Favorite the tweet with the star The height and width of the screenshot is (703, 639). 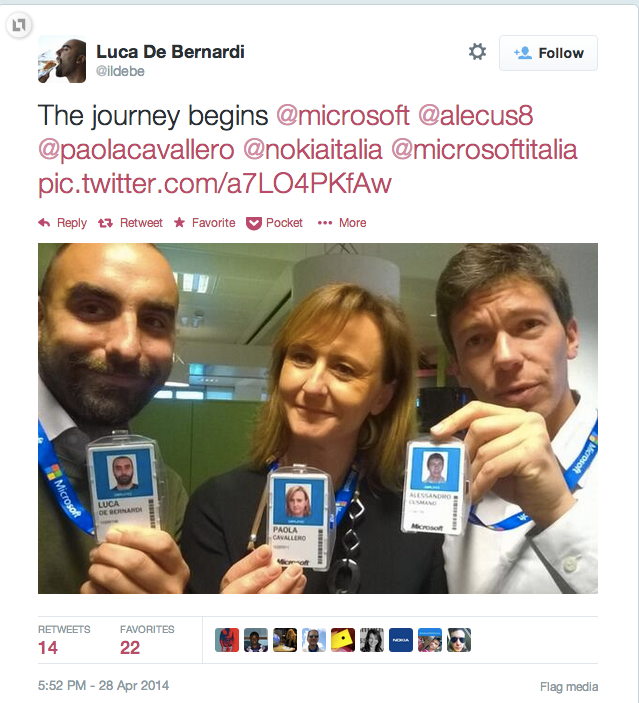pyautogui.click(x=204, y=223)
